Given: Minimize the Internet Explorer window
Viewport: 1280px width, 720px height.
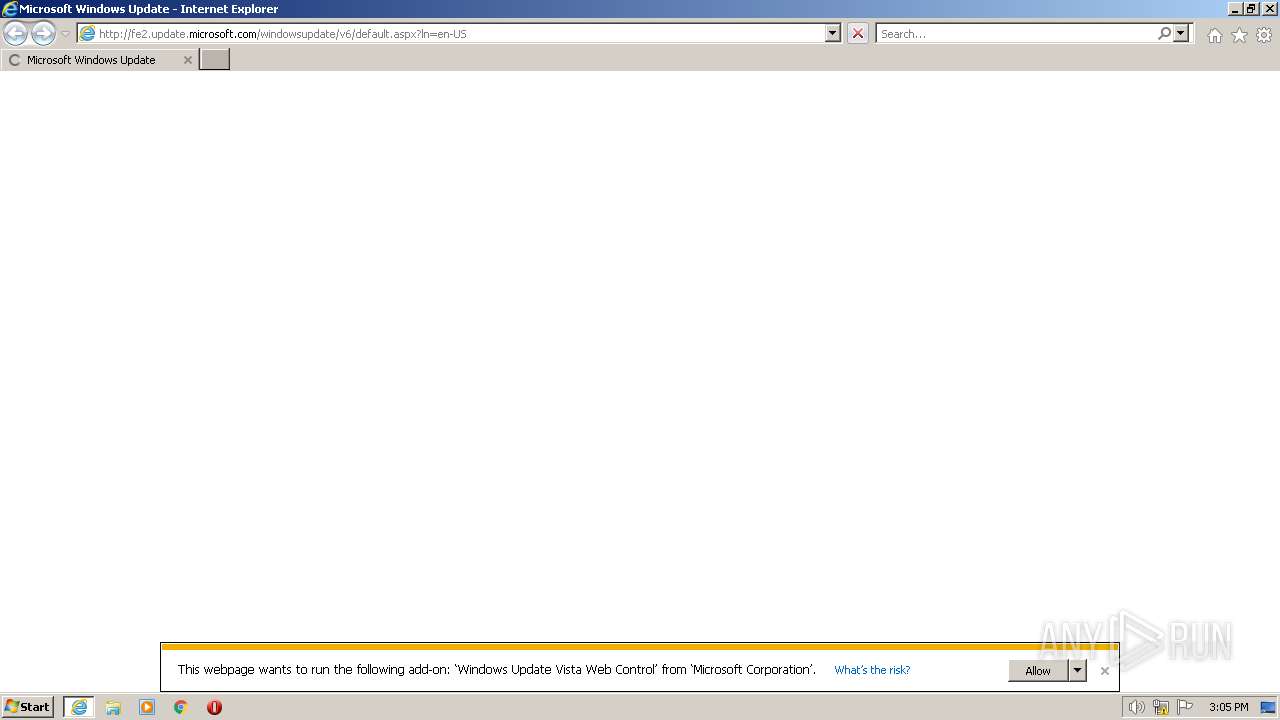Looking at the screenshot, I should (1234, 8).
